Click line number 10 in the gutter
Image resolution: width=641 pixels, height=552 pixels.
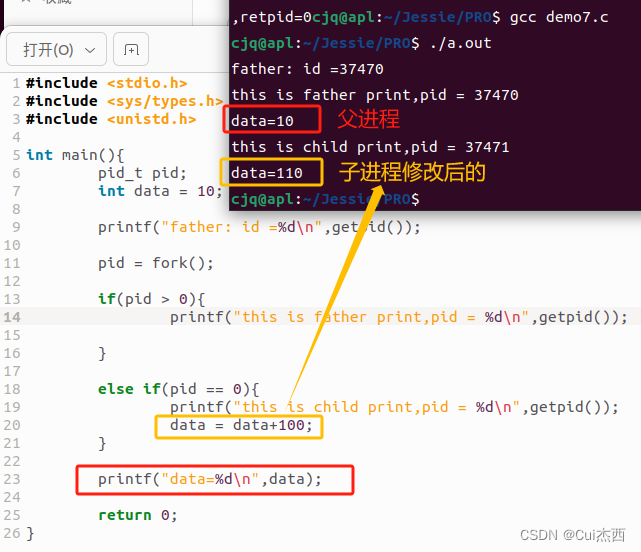(12, 245)
